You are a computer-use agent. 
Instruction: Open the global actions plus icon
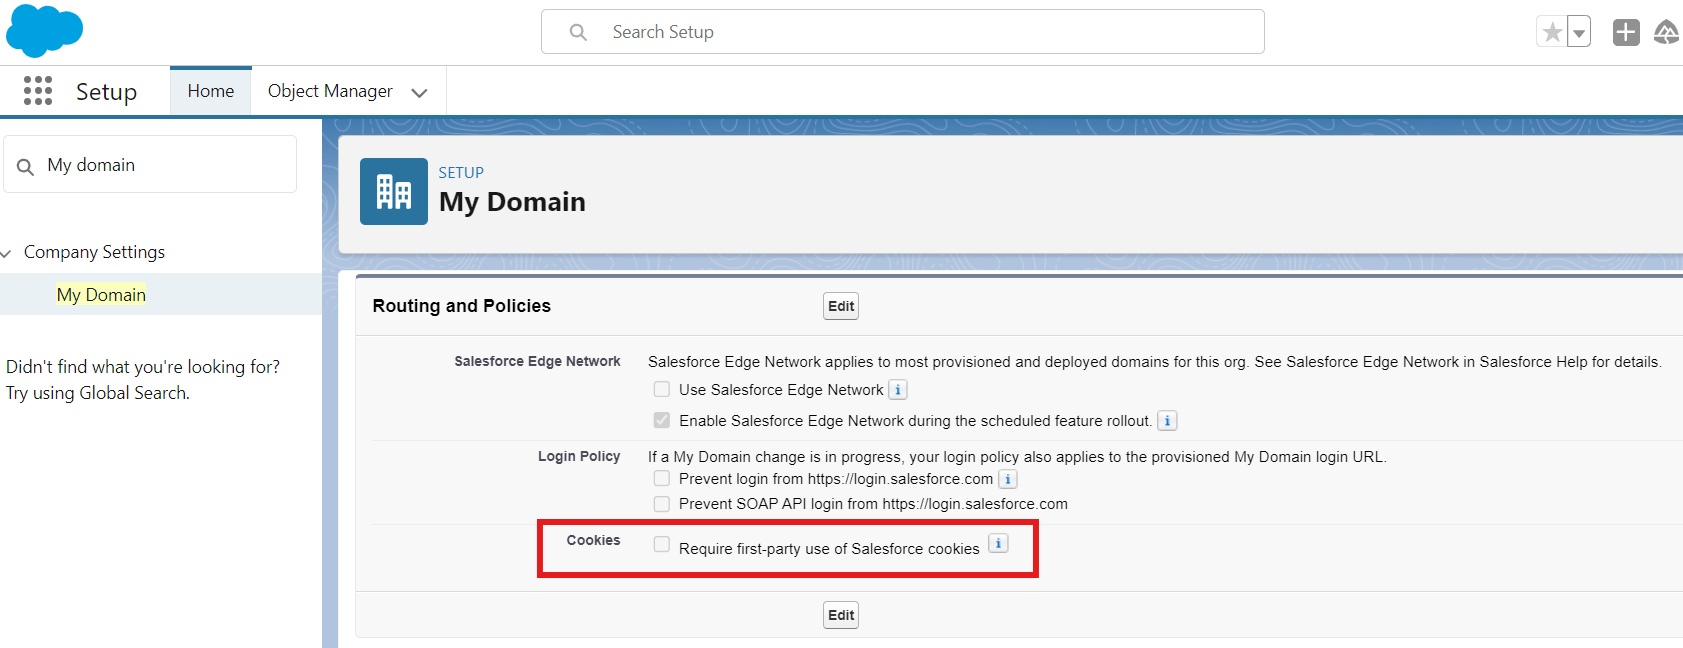pyautogui.click(x=1626, y=32)
